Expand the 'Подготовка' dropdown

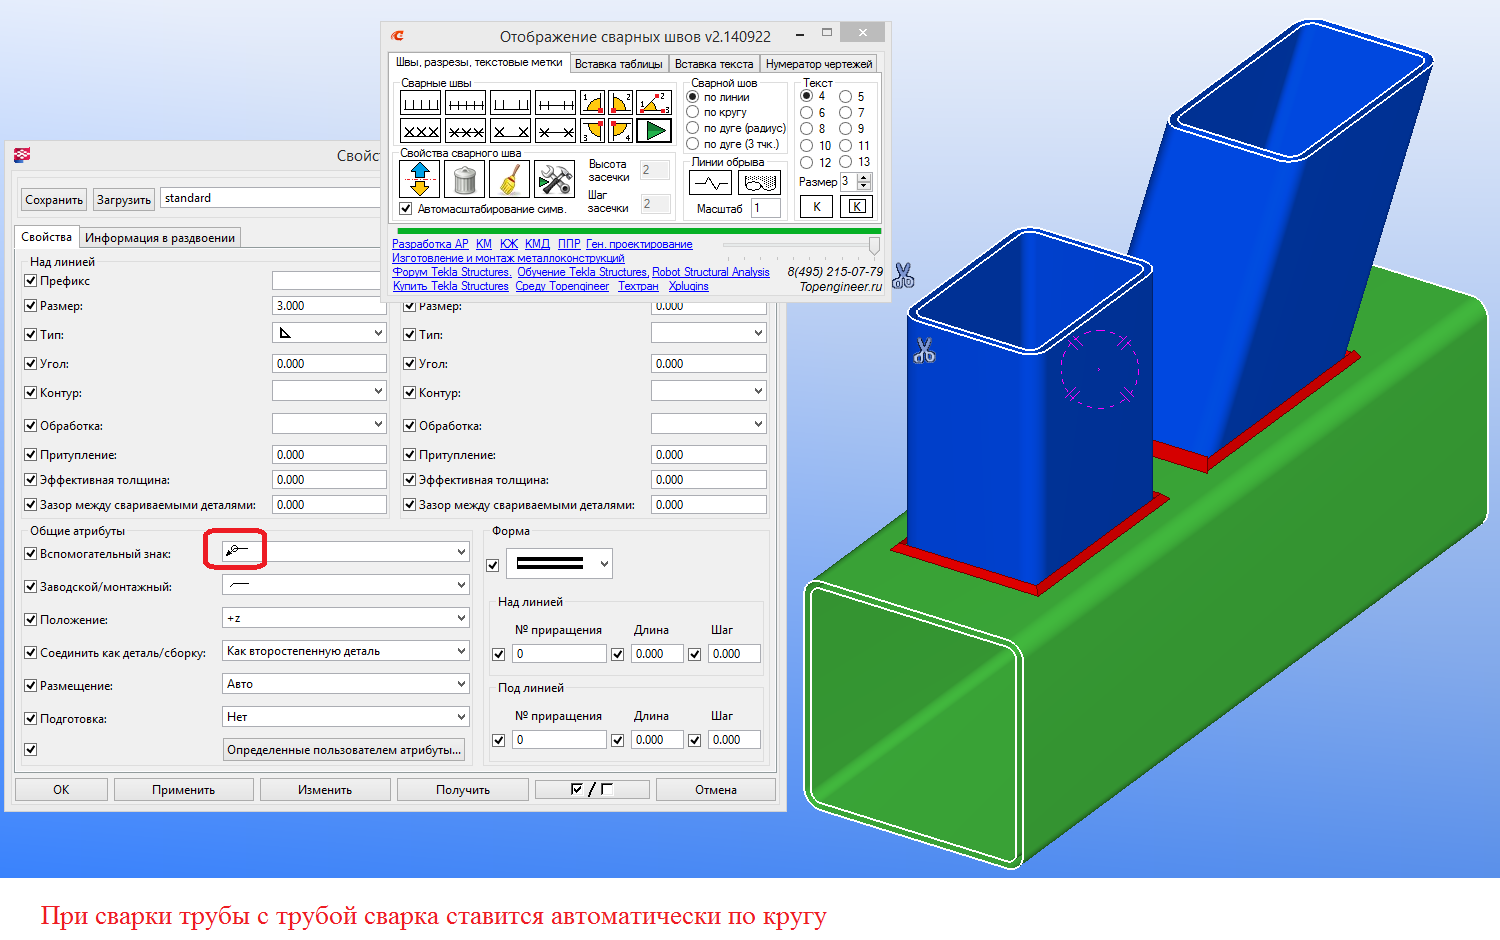(345, 717)
